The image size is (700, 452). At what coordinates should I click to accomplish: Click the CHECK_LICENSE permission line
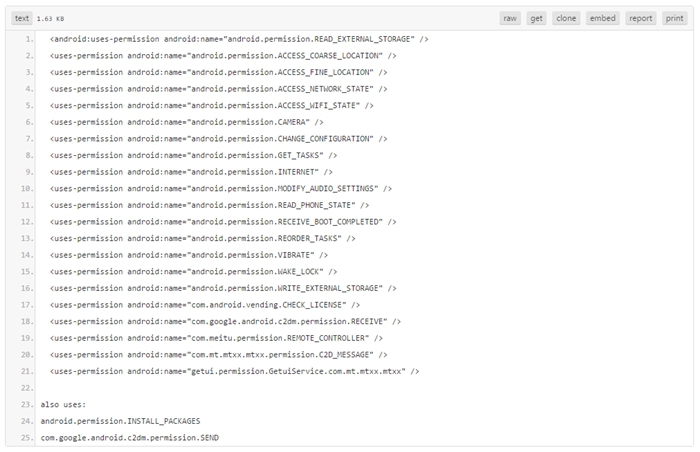pos(205,305)
